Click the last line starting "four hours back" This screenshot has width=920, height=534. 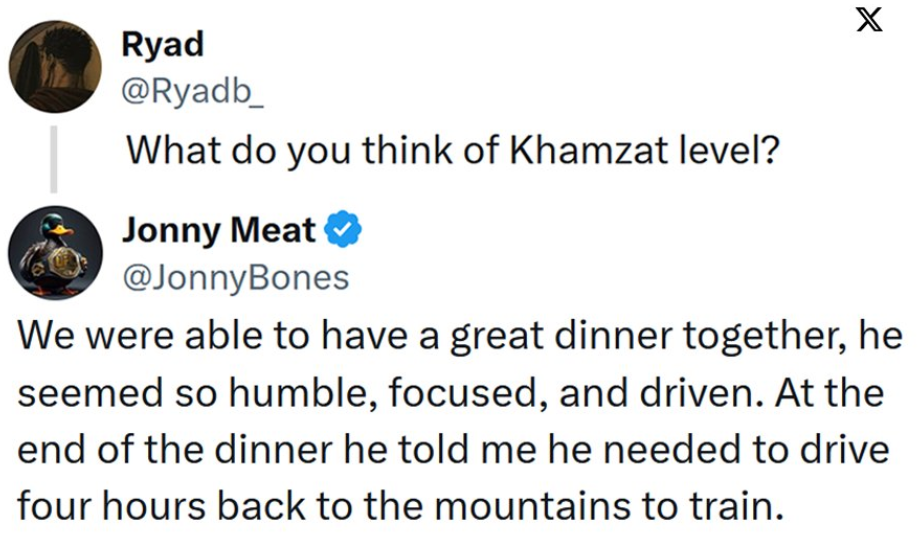(397, 505)
